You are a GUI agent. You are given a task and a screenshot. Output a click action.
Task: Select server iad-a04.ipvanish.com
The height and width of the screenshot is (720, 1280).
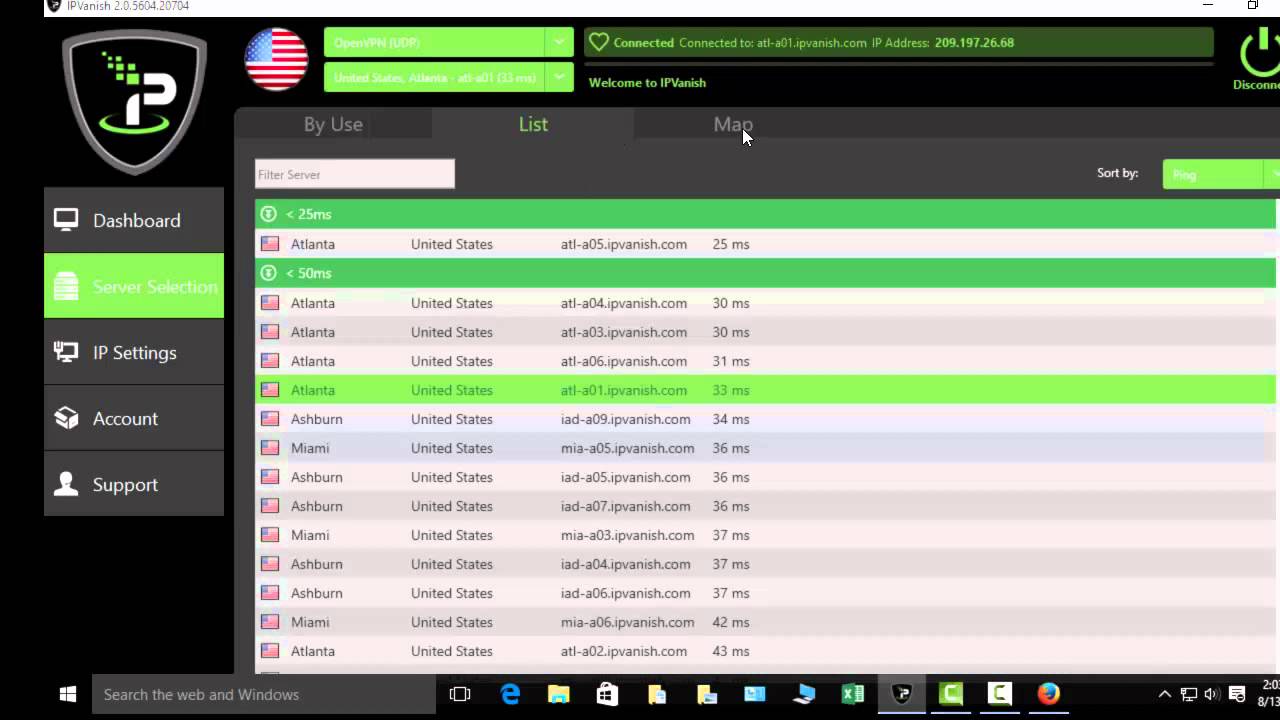click(766, 564)
